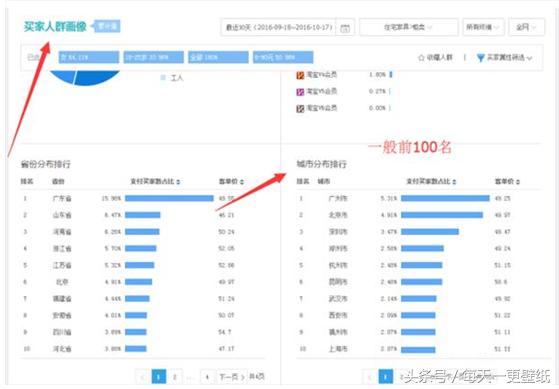The image size is (559, 389).
Task: Click 北京 in the province ranking
Action: point(62,282)
